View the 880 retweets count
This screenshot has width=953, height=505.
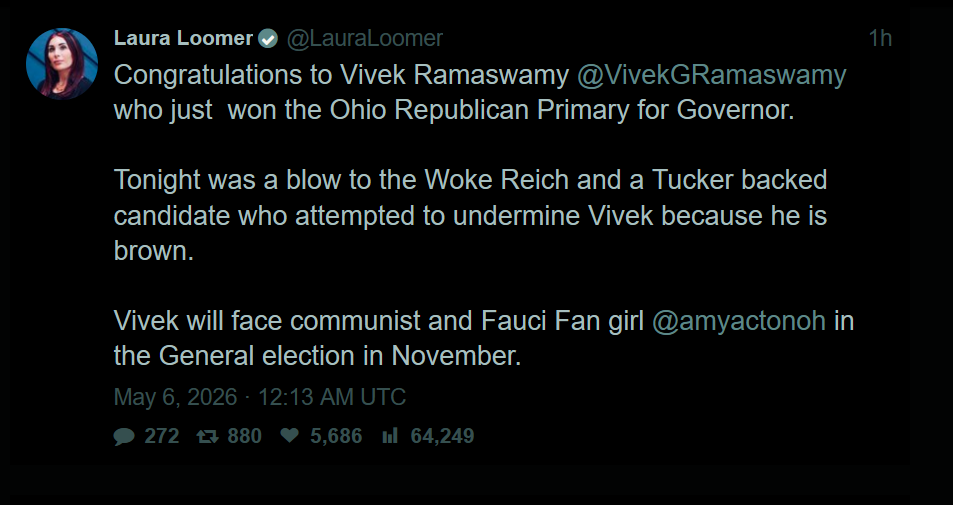[x=244, y=436]
